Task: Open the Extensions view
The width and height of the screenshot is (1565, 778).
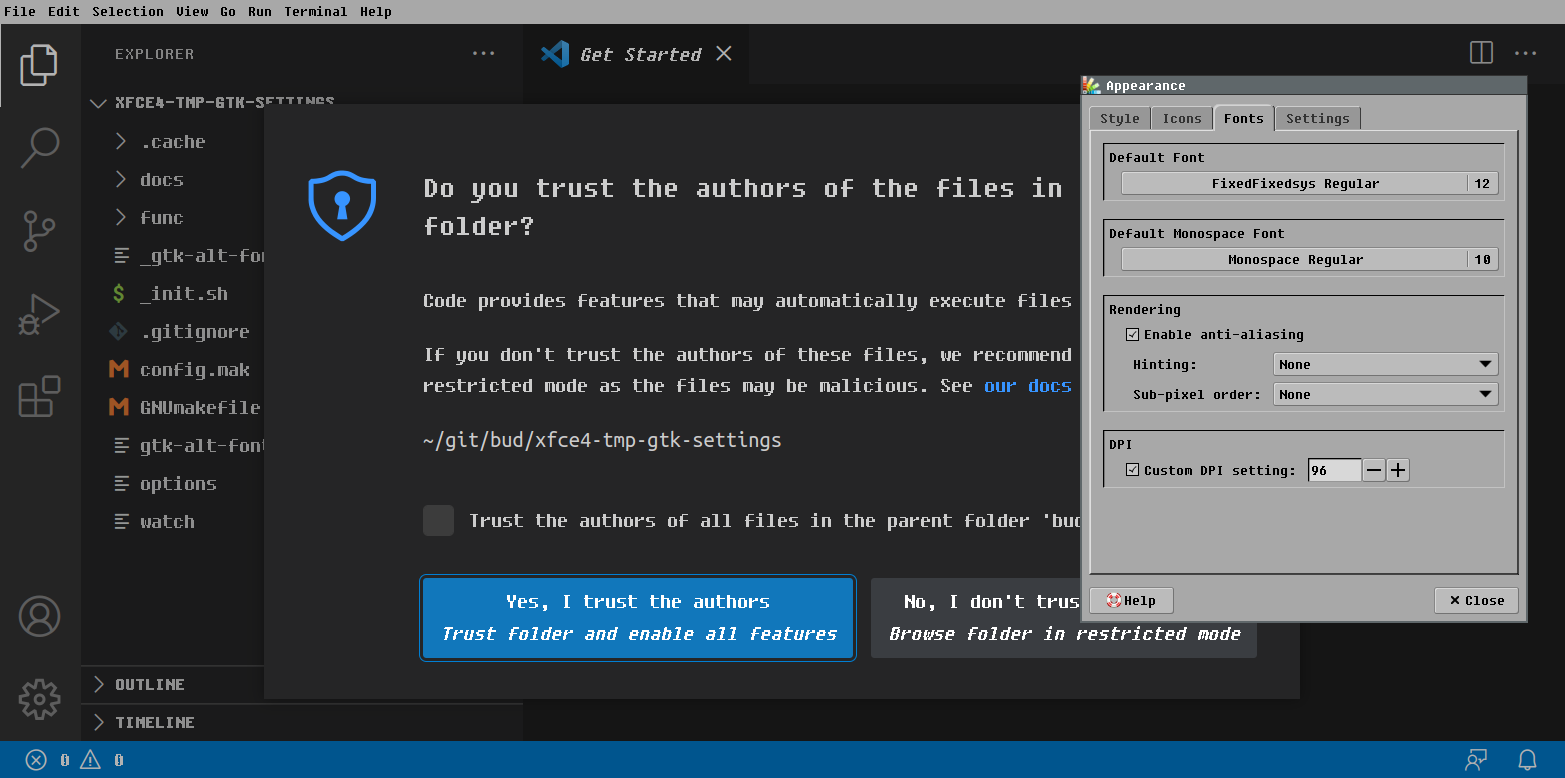Action: point(40,396)
